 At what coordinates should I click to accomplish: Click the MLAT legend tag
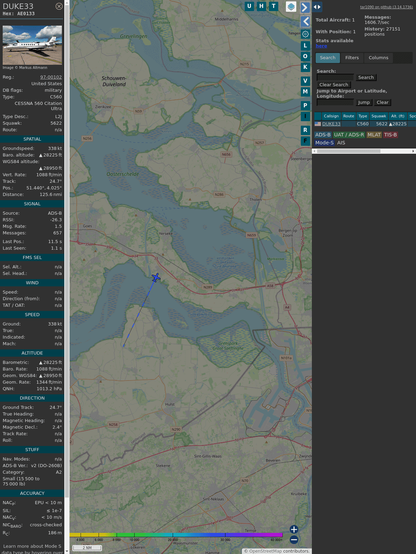pyautogui.click(x=374, y=135)
